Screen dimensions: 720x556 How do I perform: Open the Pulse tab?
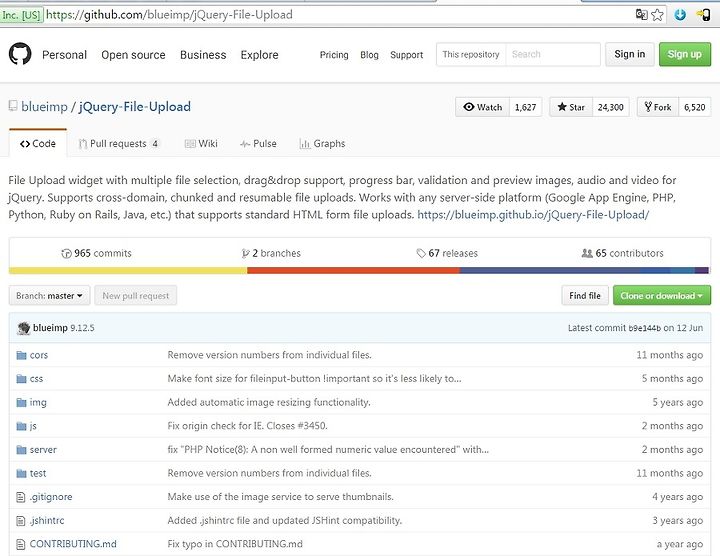point(258,144)
